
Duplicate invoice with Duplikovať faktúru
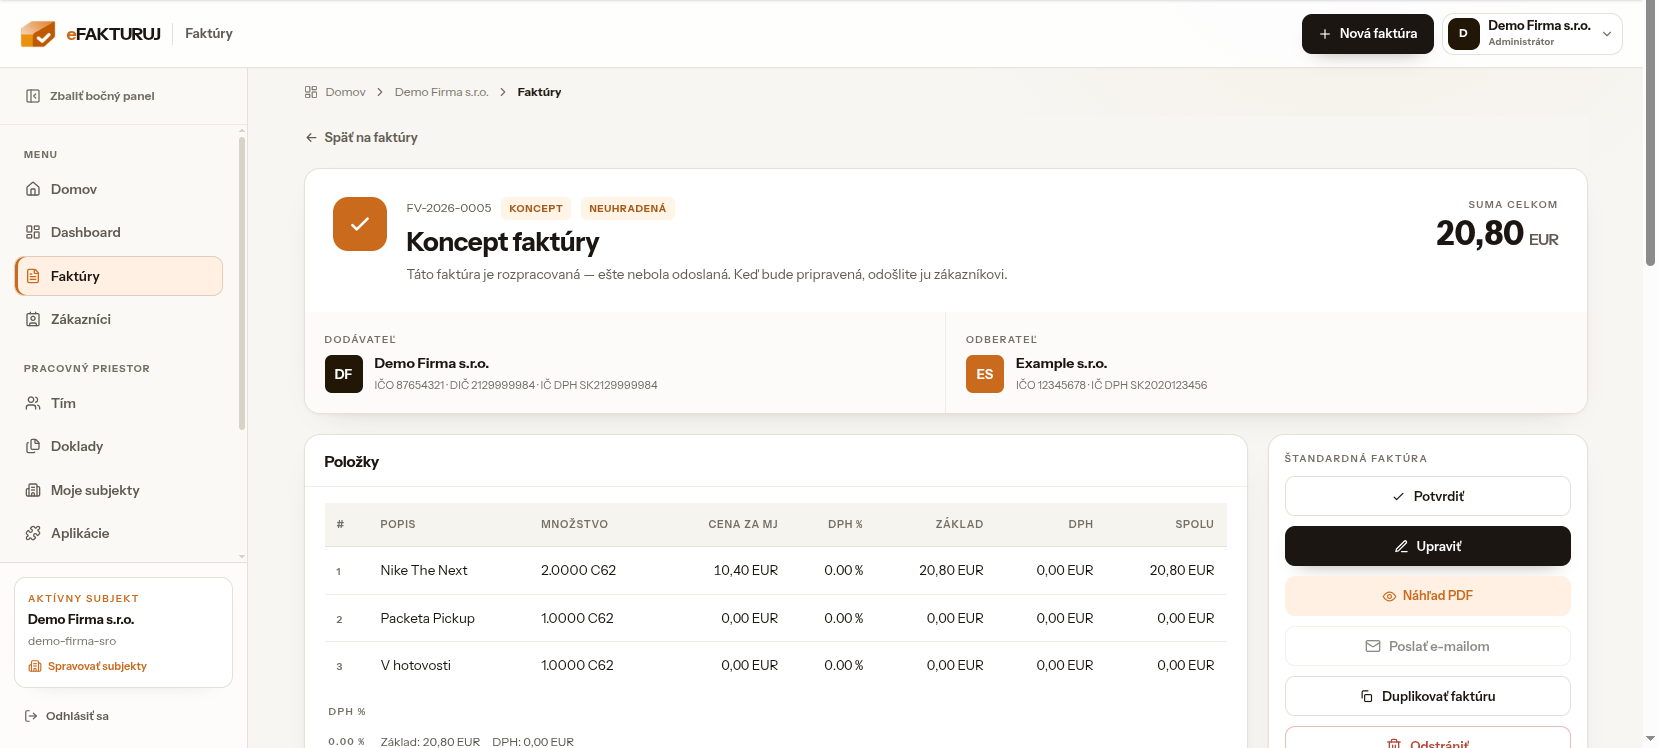pyautogui.click(x=1427, y=696)
